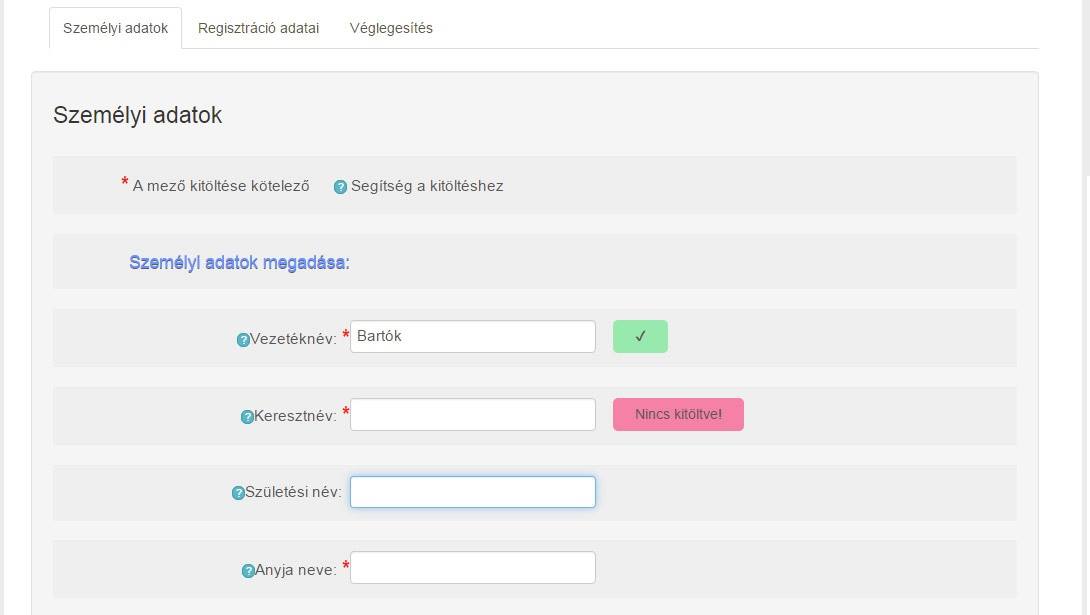Image resolution: width=1090 pixels, height=615 pixels.
Task: Click the Segítség a kitöltéshez legend text
Action: click(427, 186)
